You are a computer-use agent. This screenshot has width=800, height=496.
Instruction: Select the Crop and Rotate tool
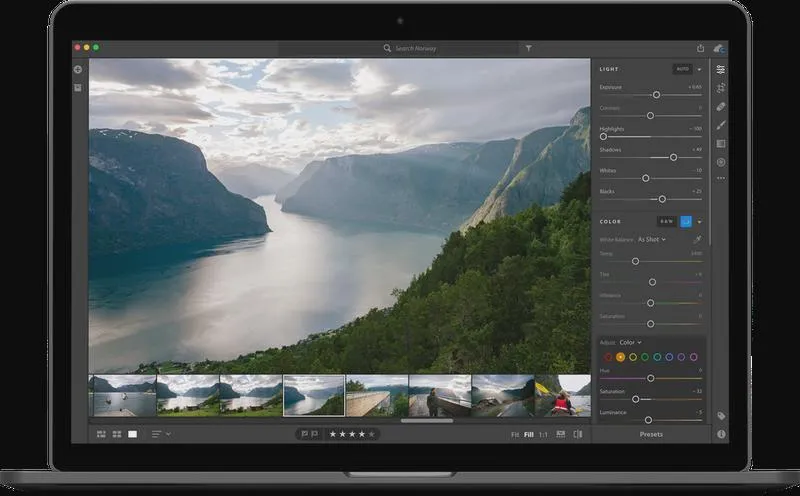click(720, 88)
